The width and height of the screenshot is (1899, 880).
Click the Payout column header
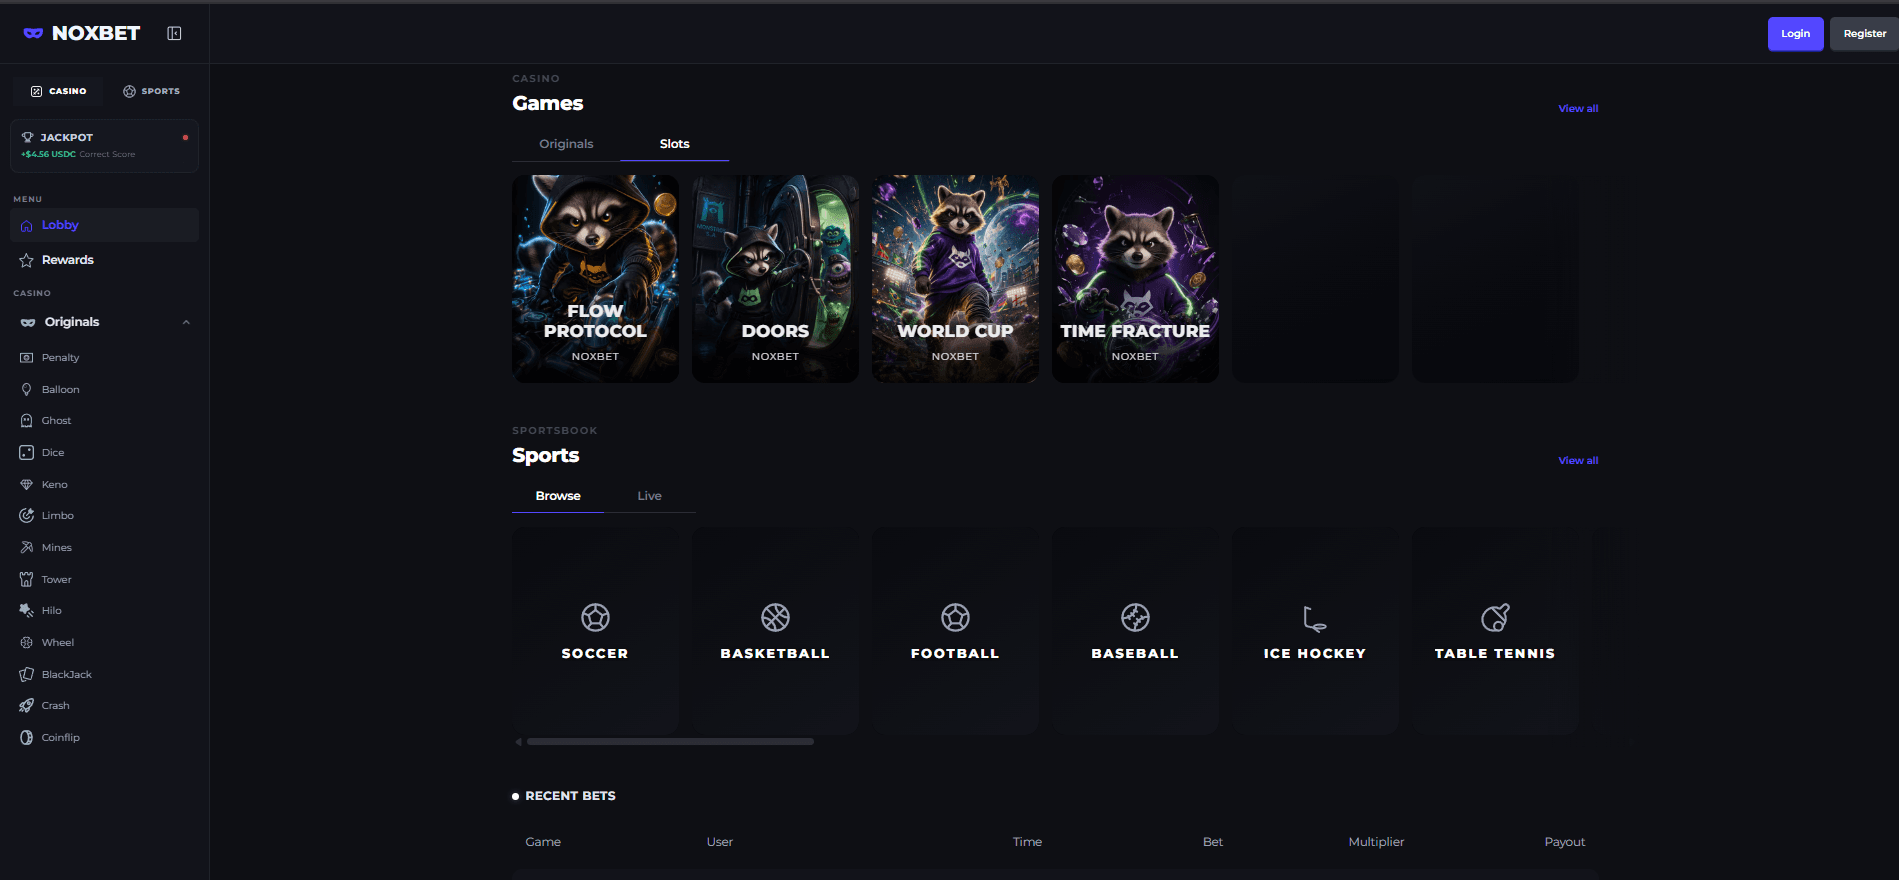[x=1565, y=842]
